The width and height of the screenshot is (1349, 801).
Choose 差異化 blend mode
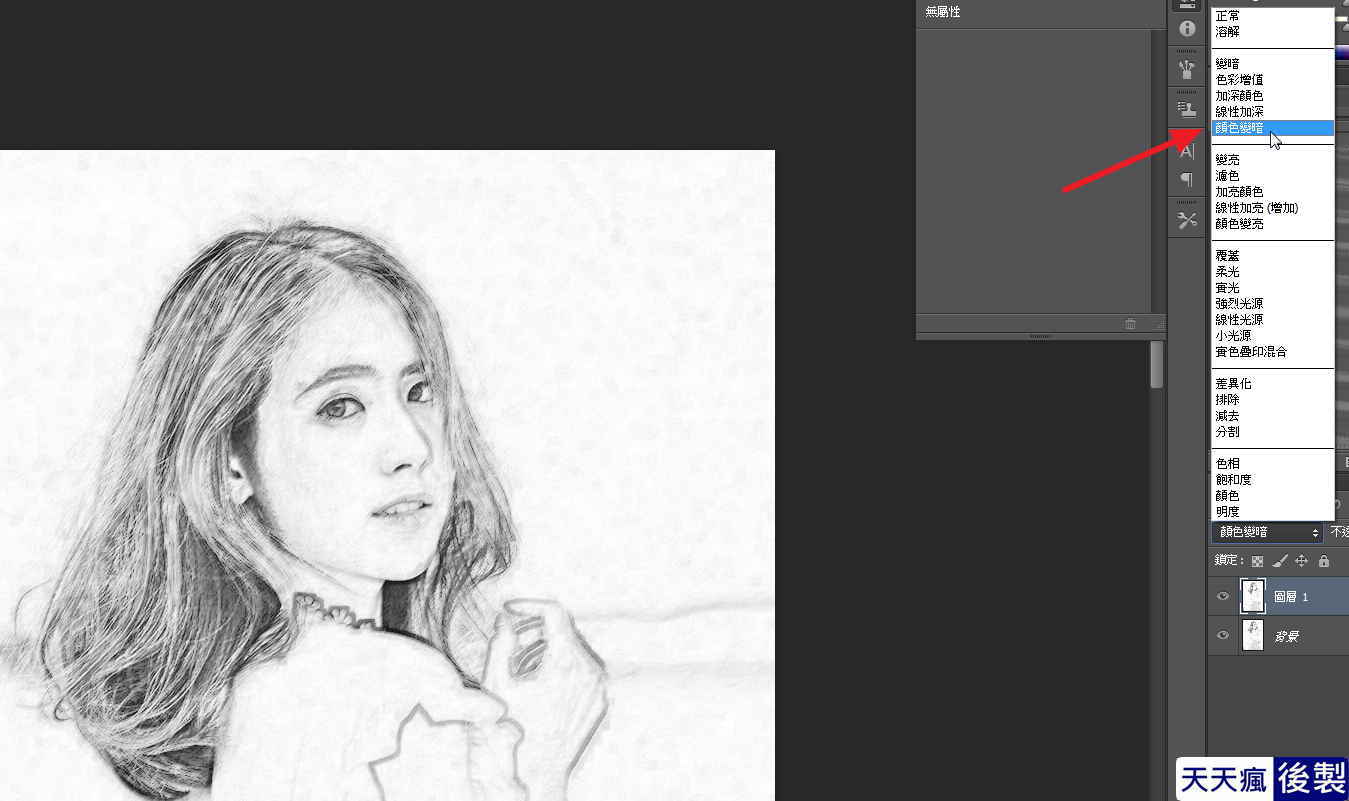pyautogui.click(x=1273, y=384)
